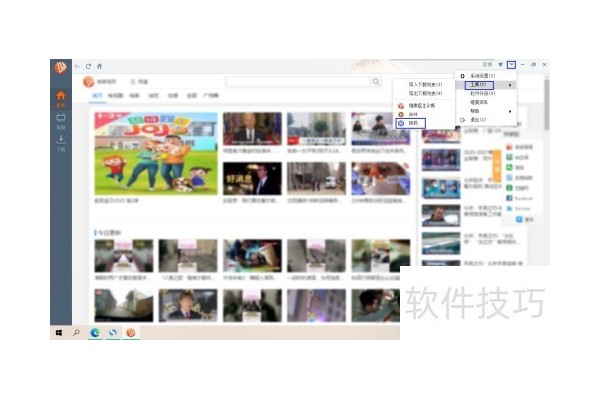Choose Exit (X) in the main menu
Viewport: 600px width, 400px height.
pos(478,120)
